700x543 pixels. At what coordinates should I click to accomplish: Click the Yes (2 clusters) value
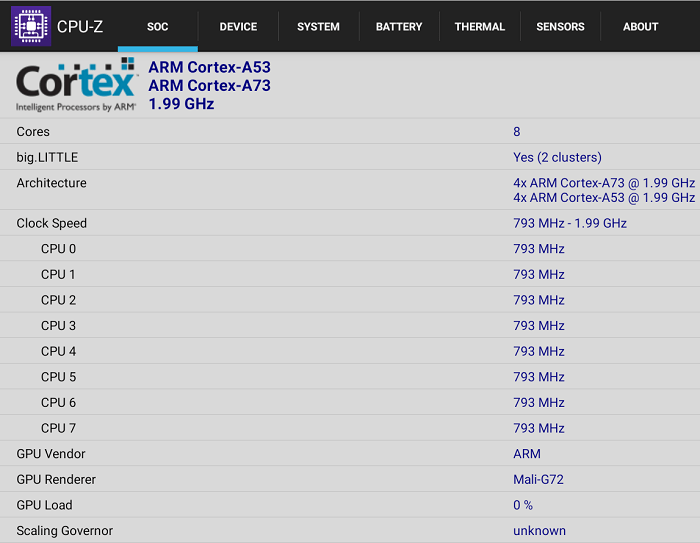click(x=557, y=157)
